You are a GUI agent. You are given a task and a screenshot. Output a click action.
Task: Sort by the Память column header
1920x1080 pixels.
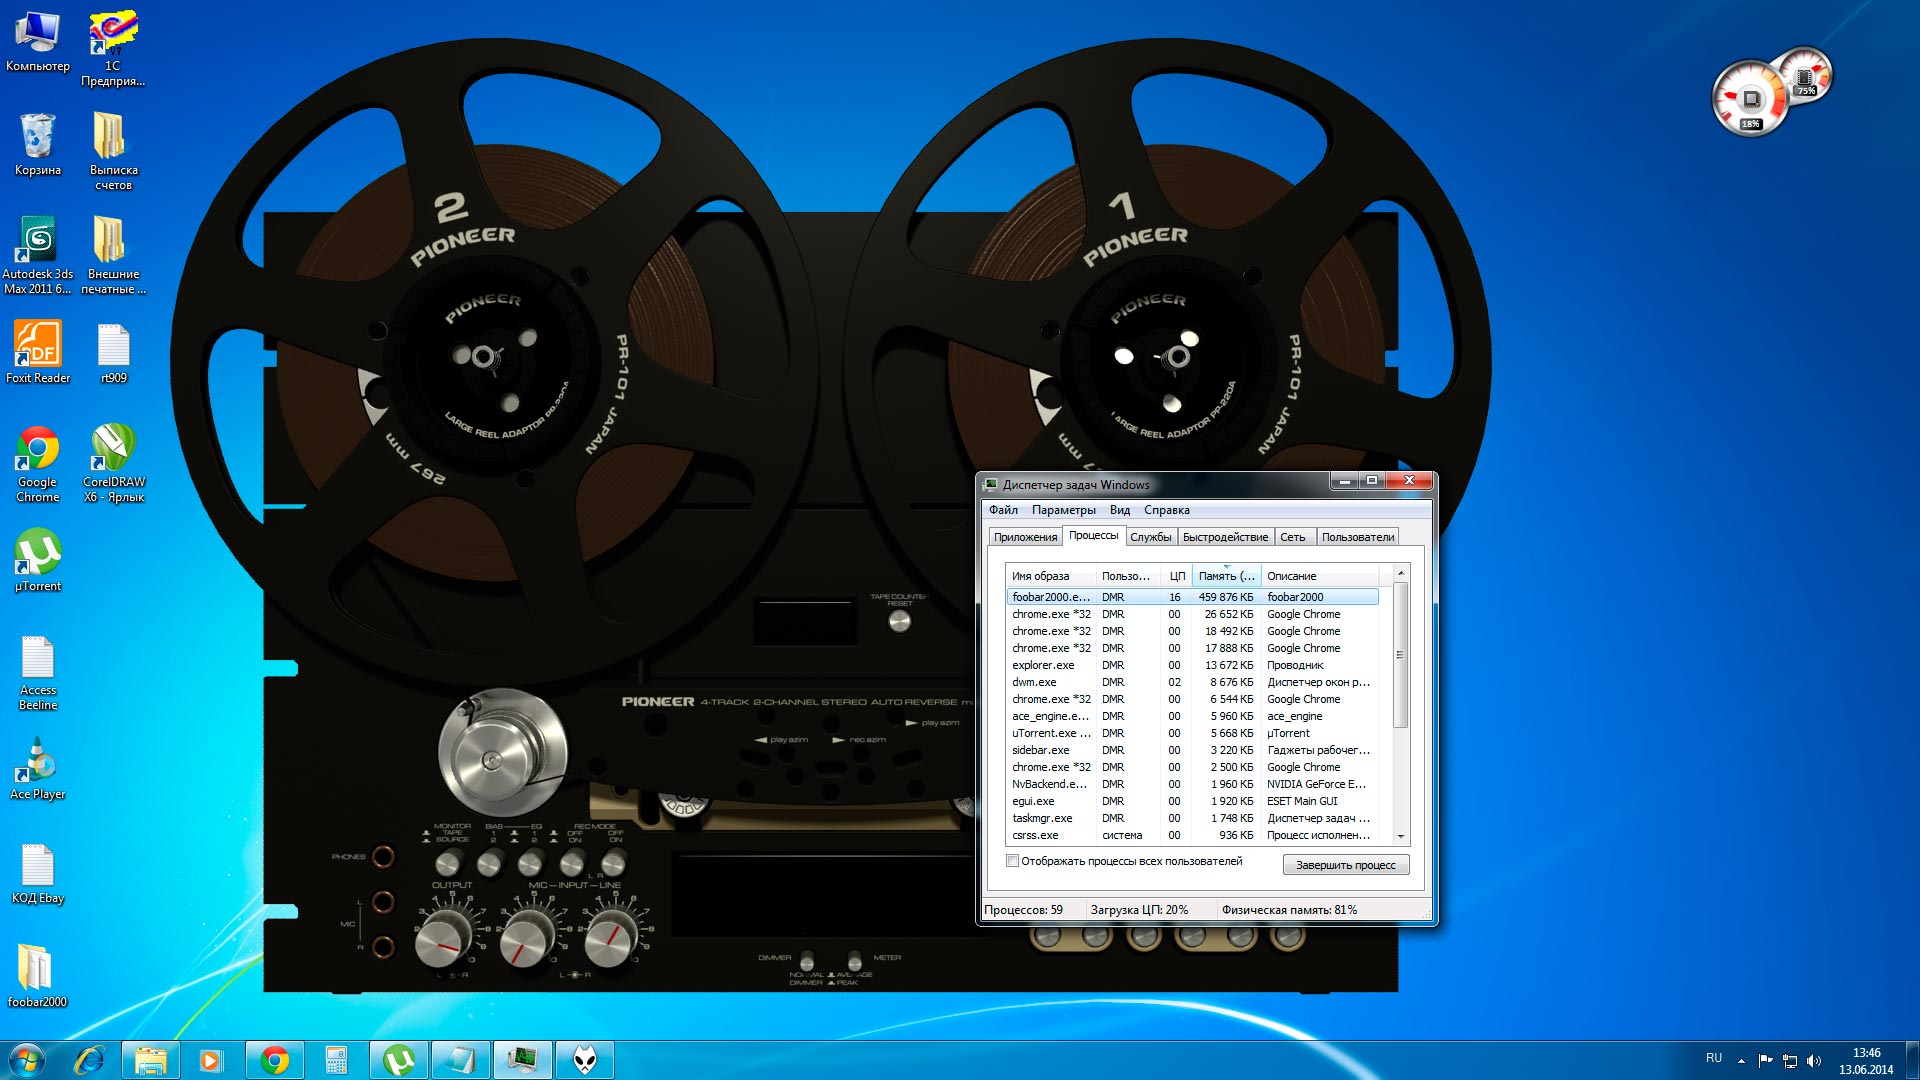pyautogui.click(x=1225, y=576)
